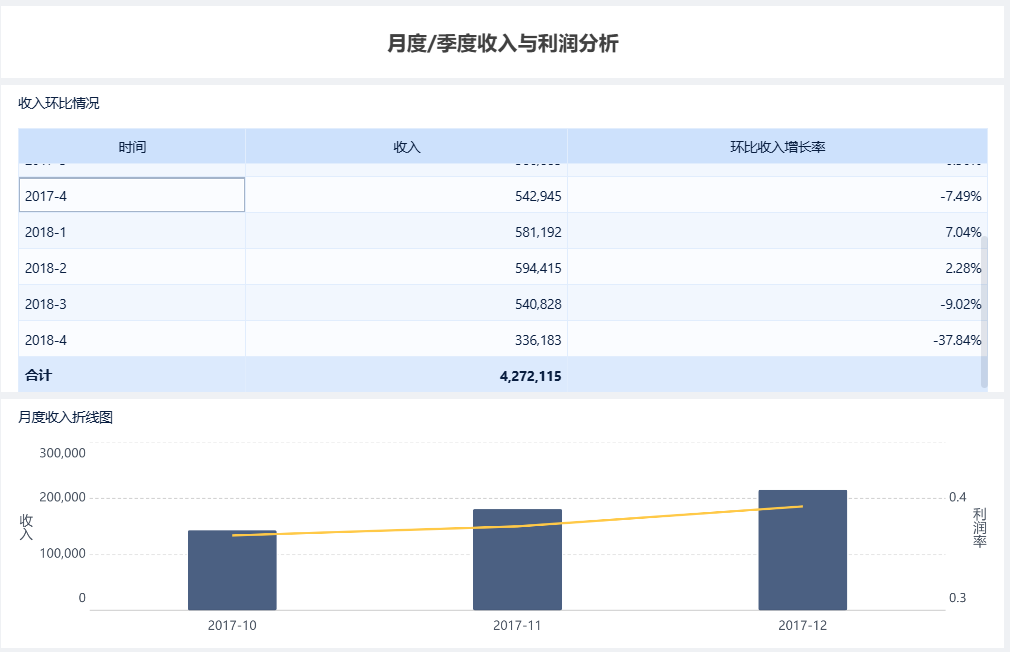Click the income value 542,945

pyautogui.click(x=538, y=196)
